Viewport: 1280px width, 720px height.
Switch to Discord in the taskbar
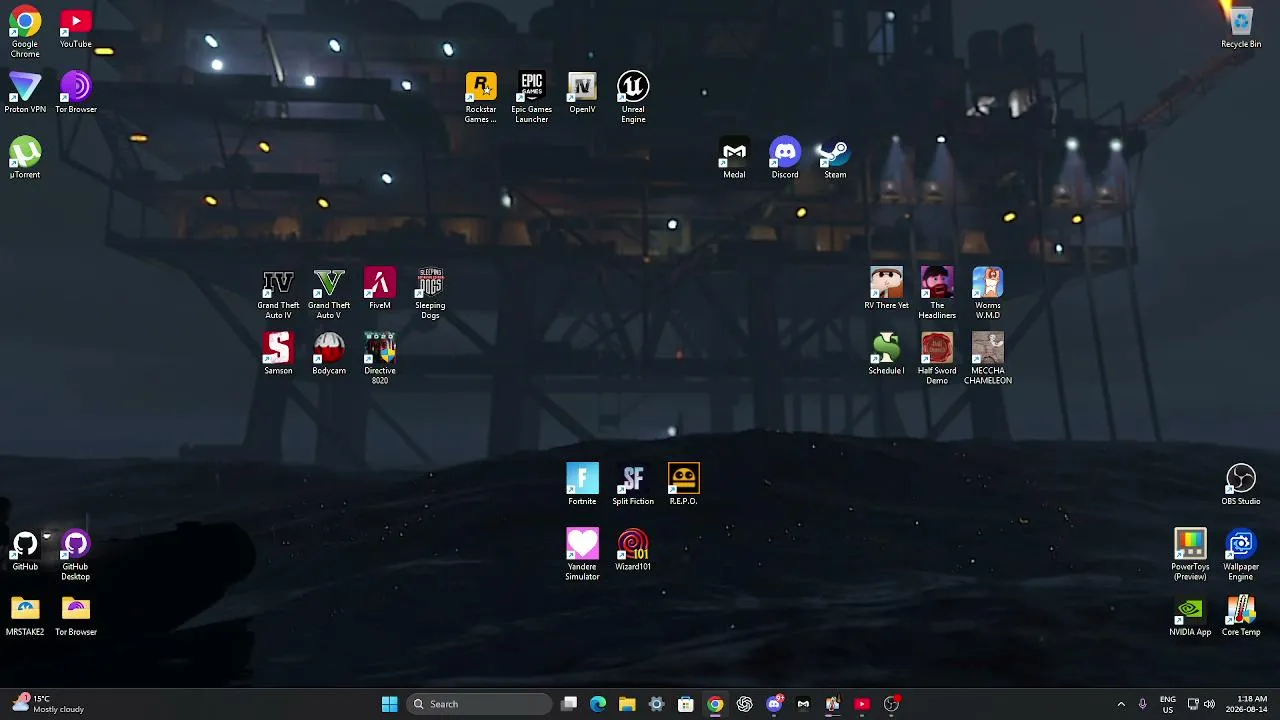774,704
